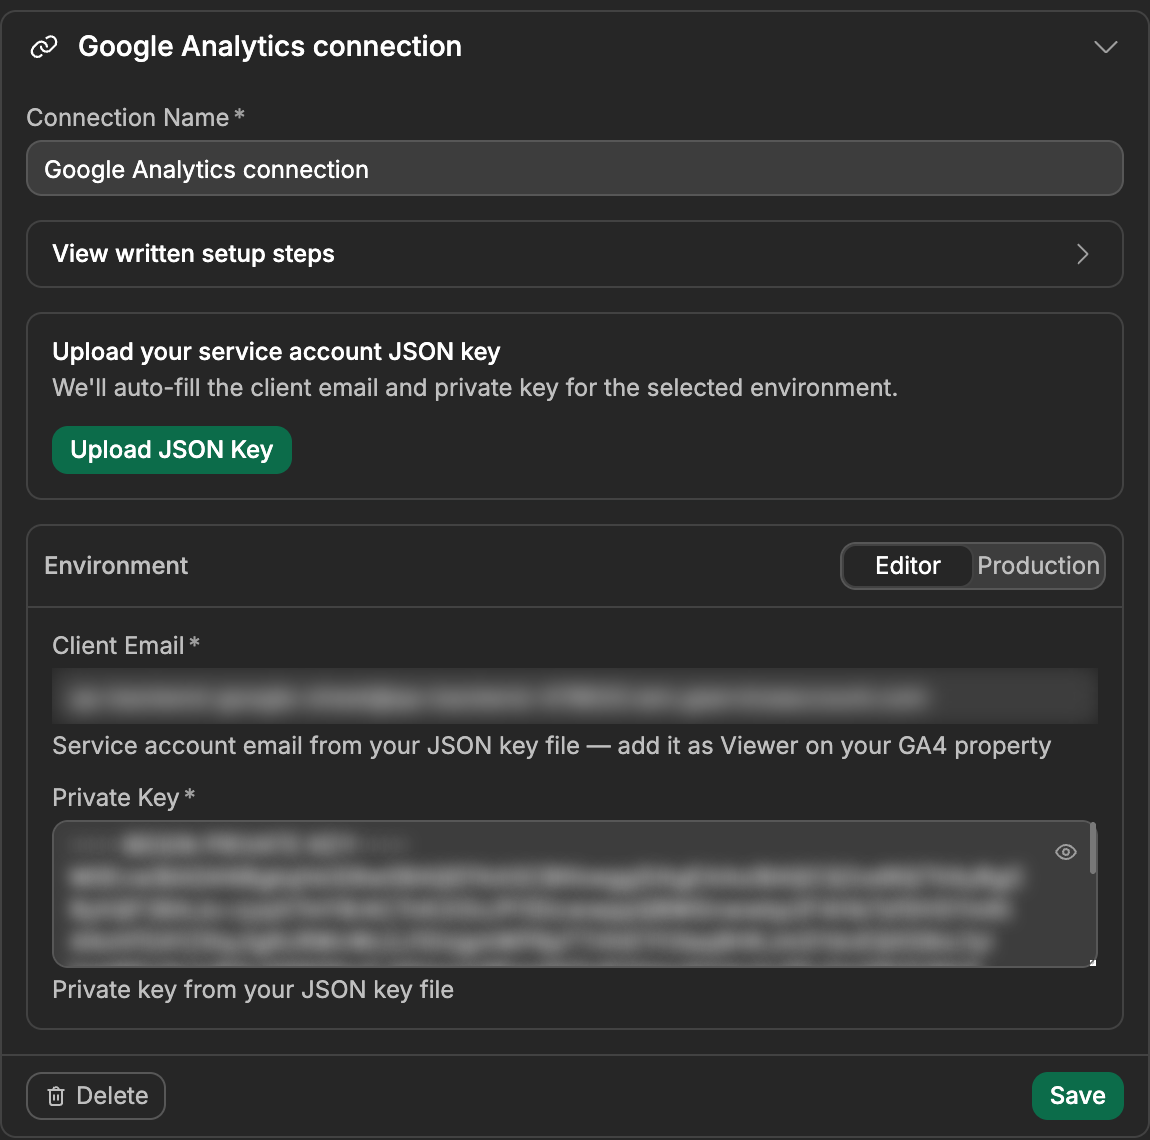Click the 'Service account email from your JSON key file' hint
The height and width of the screenshot is (1140, 1150).
552,745
